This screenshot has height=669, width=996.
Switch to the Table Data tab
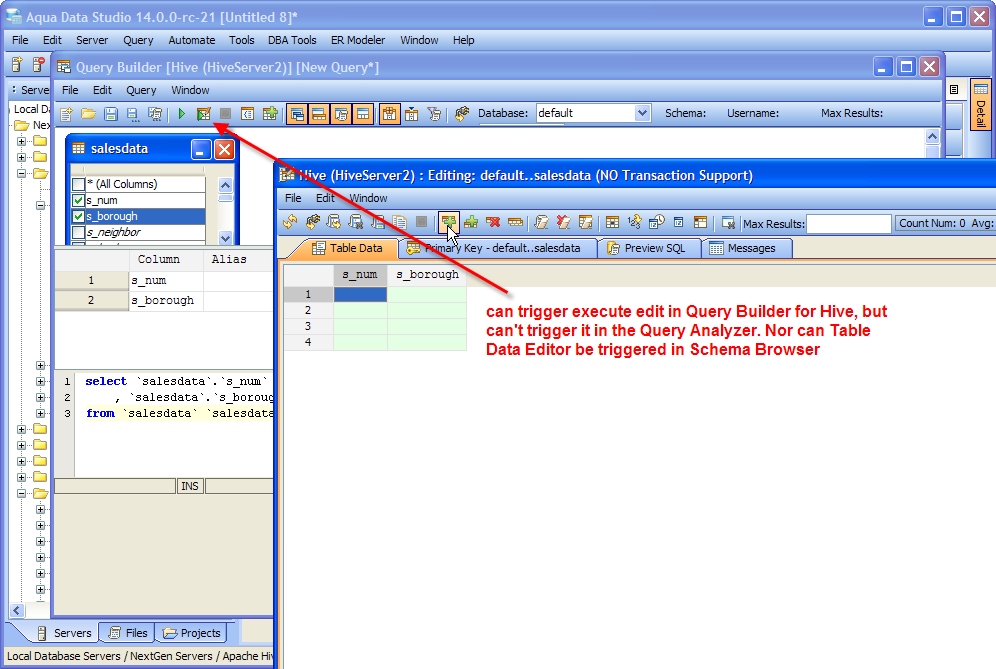(347, 248)
